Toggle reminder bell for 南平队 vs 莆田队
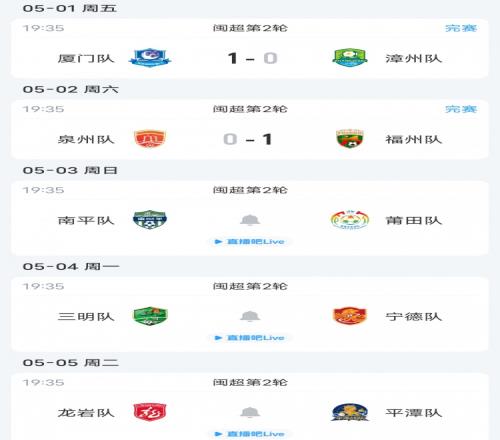This screenshot has width=500, height=440. [x=250, y=220]
